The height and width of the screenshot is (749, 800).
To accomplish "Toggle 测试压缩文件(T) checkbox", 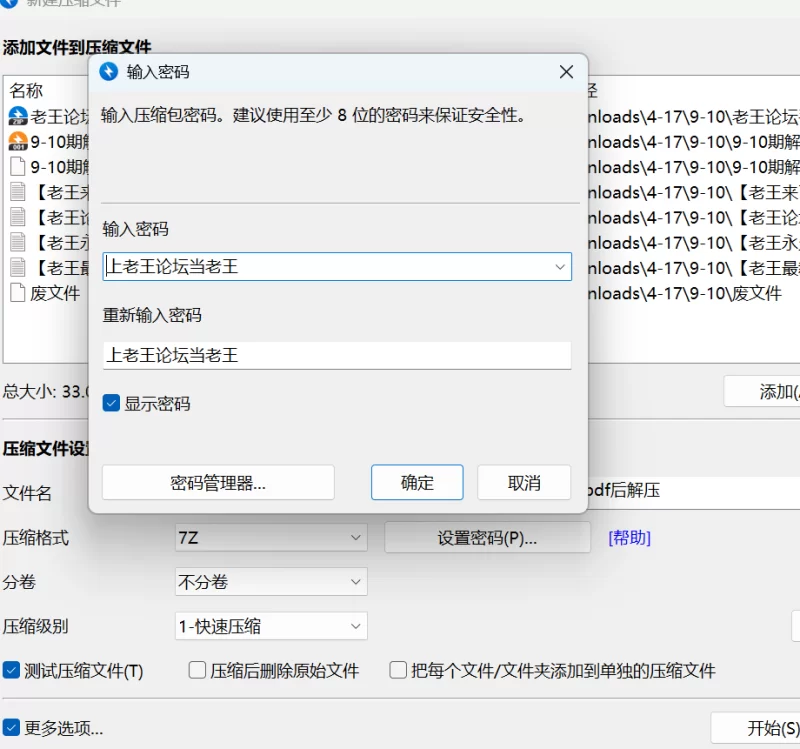I will pos(11,670).
